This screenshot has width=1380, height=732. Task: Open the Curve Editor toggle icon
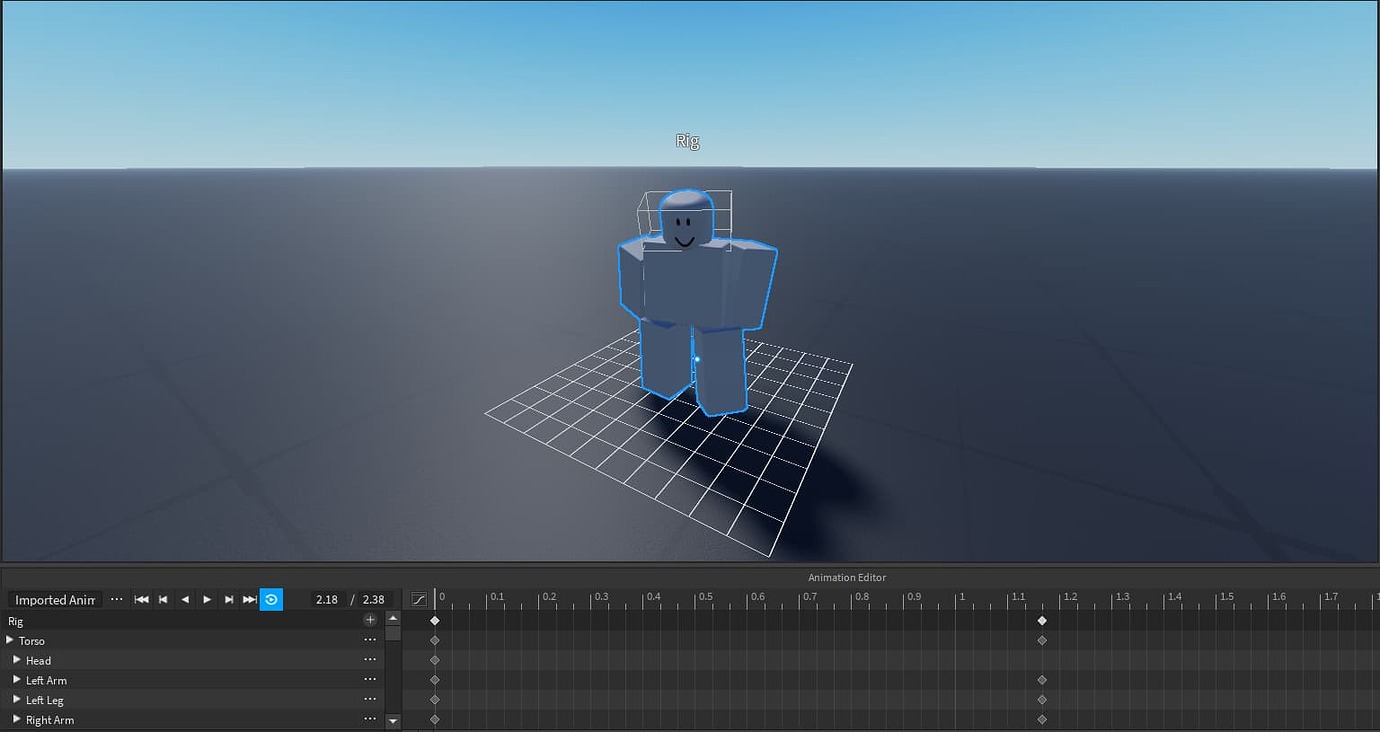coord(418,598)
